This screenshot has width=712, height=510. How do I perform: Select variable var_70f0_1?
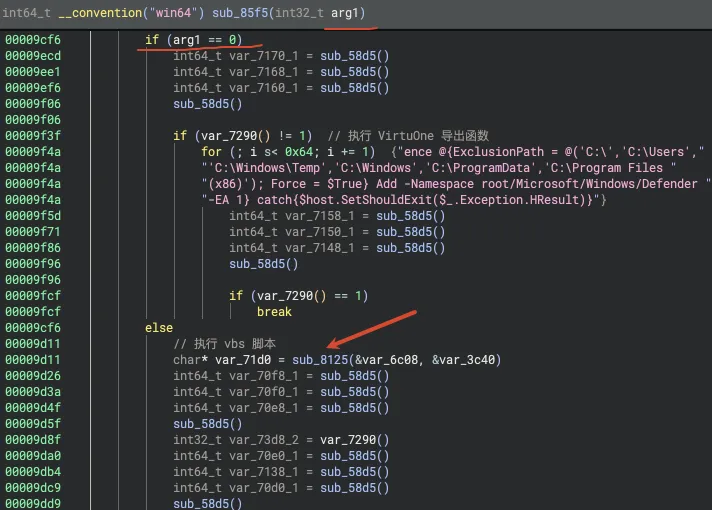(264, 391)
